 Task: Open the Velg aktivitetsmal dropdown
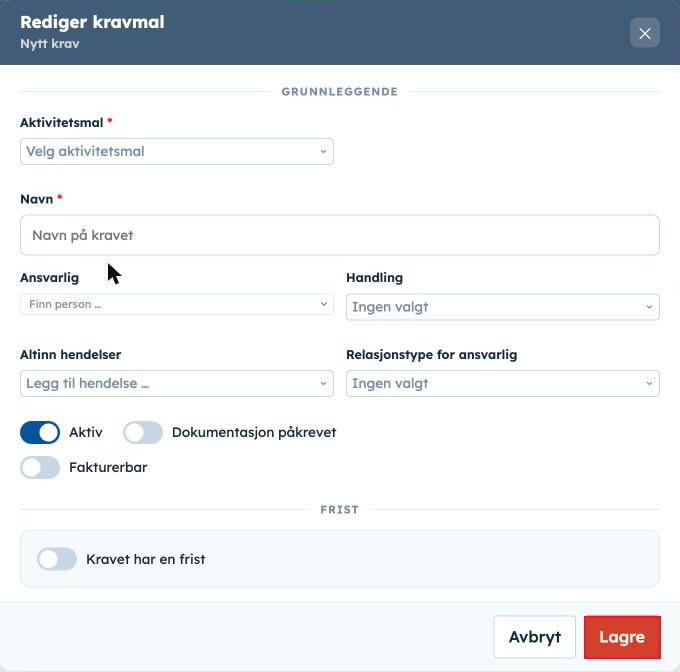(x=177, y=151)
